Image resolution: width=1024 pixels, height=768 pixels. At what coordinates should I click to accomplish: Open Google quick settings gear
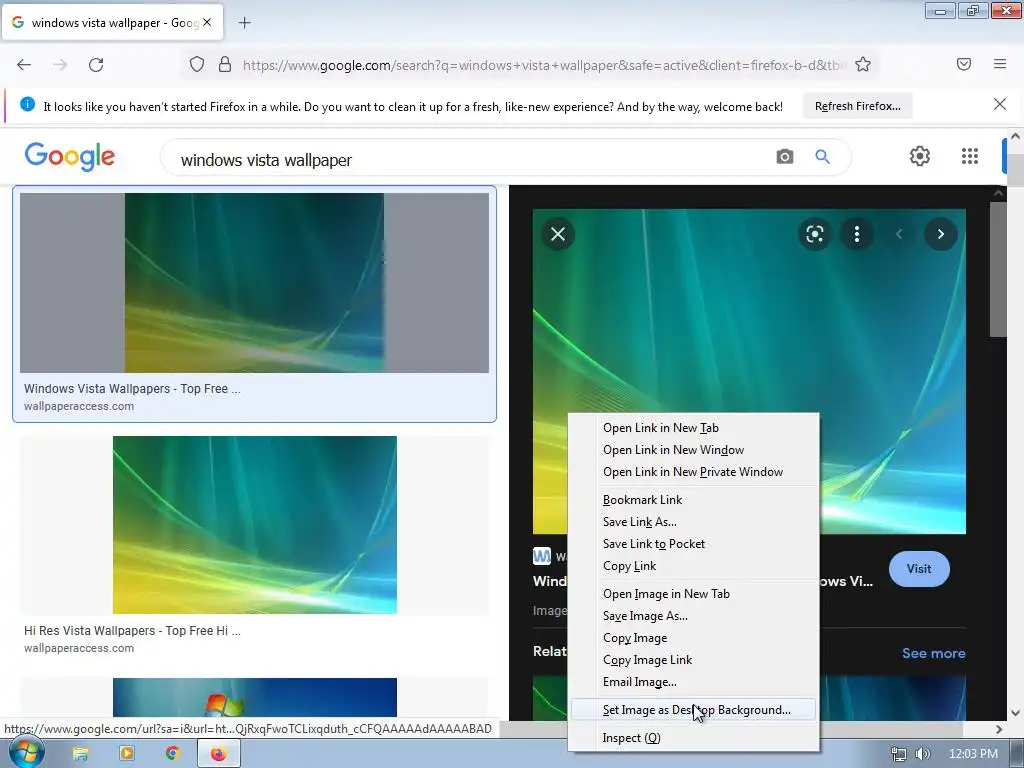pos(920,156)
